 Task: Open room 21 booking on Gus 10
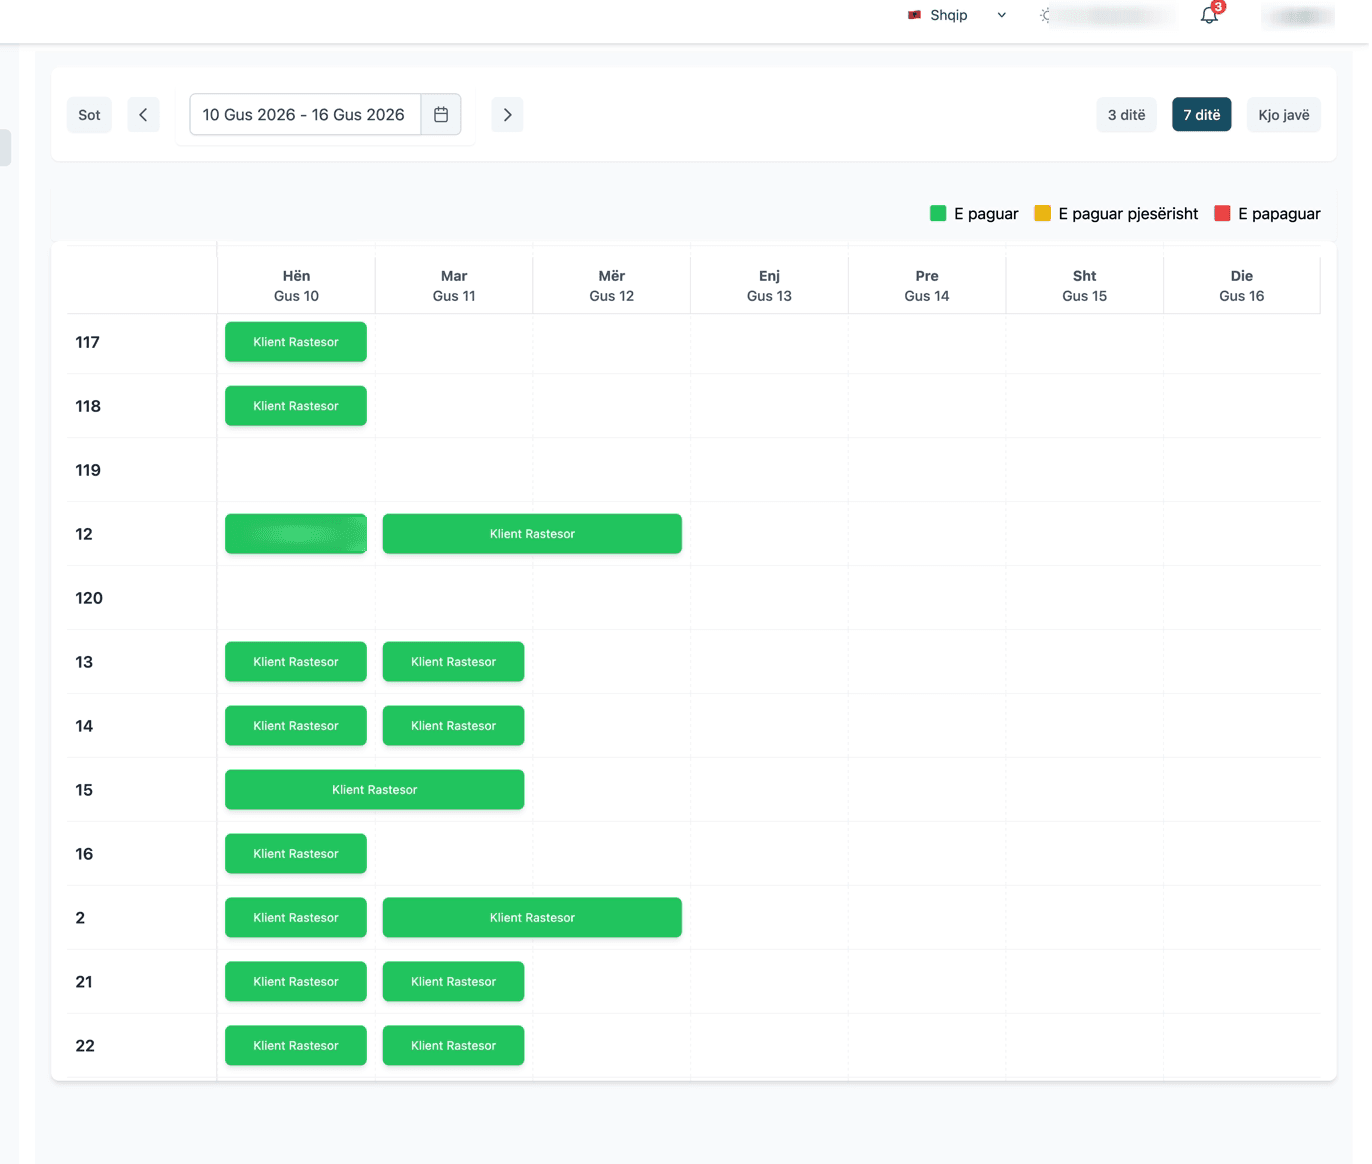click(296, 982)
